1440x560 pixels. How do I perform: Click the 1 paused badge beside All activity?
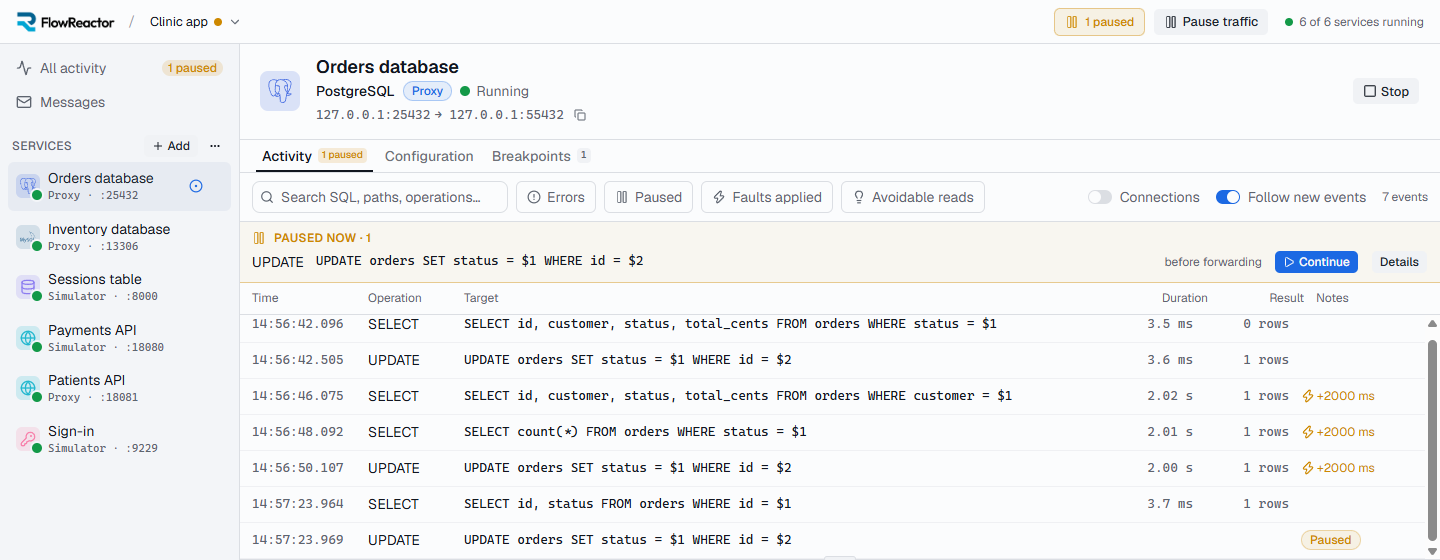[192, 68]
